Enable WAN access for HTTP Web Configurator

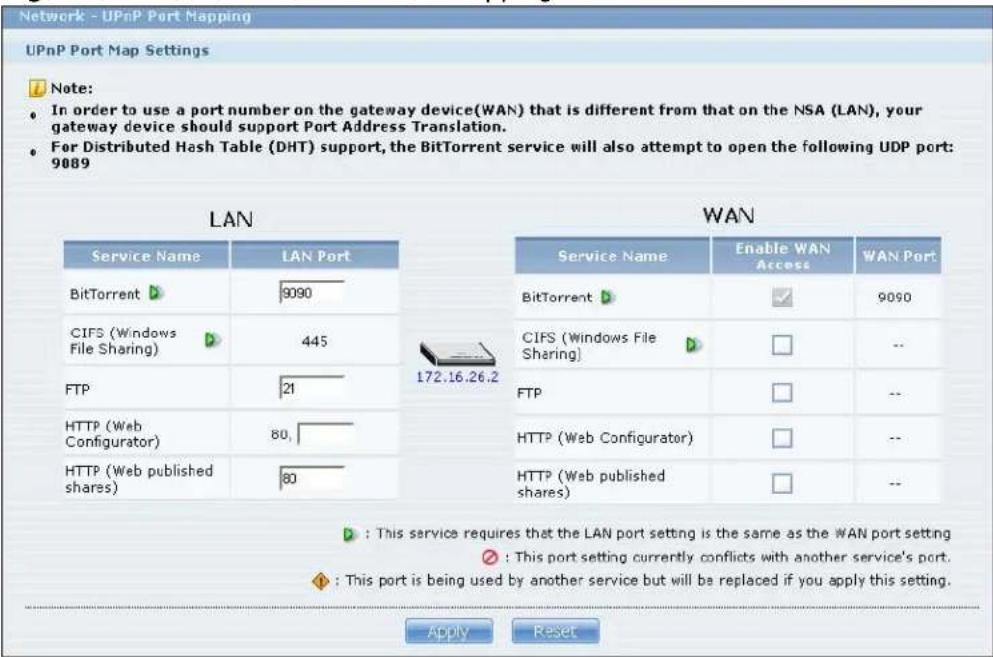pyautogui.click(x=782, y=438)
